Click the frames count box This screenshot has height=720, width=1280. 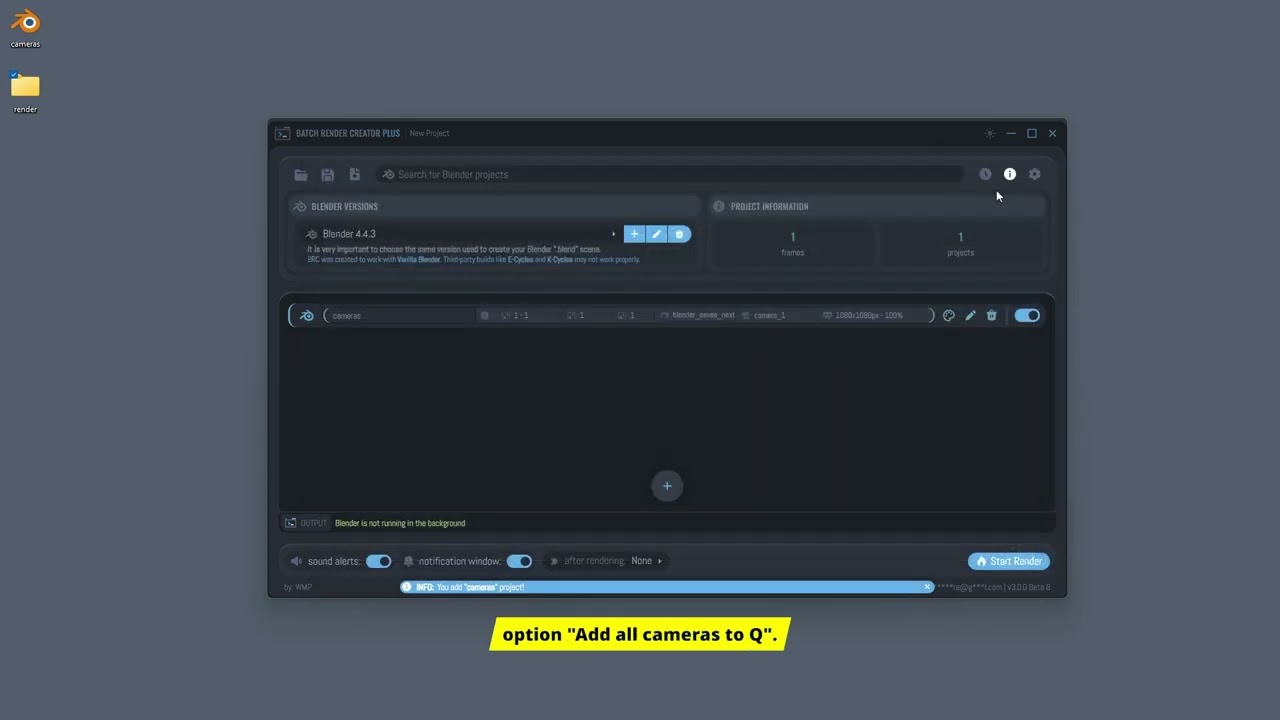point(793,244)
